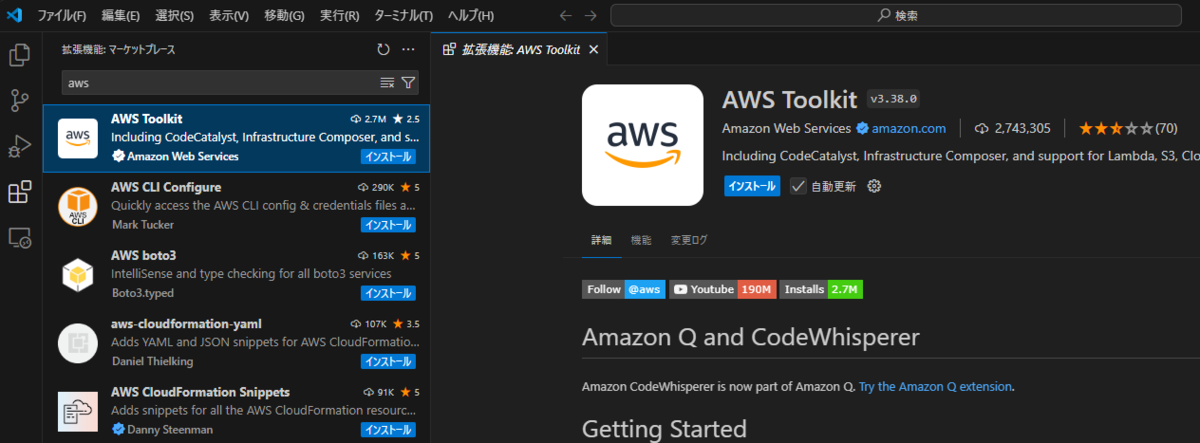Install the AWS boto3 extension
This screenshot has width=1200, height=443.
pyautogui.click(x=387, y=293)
